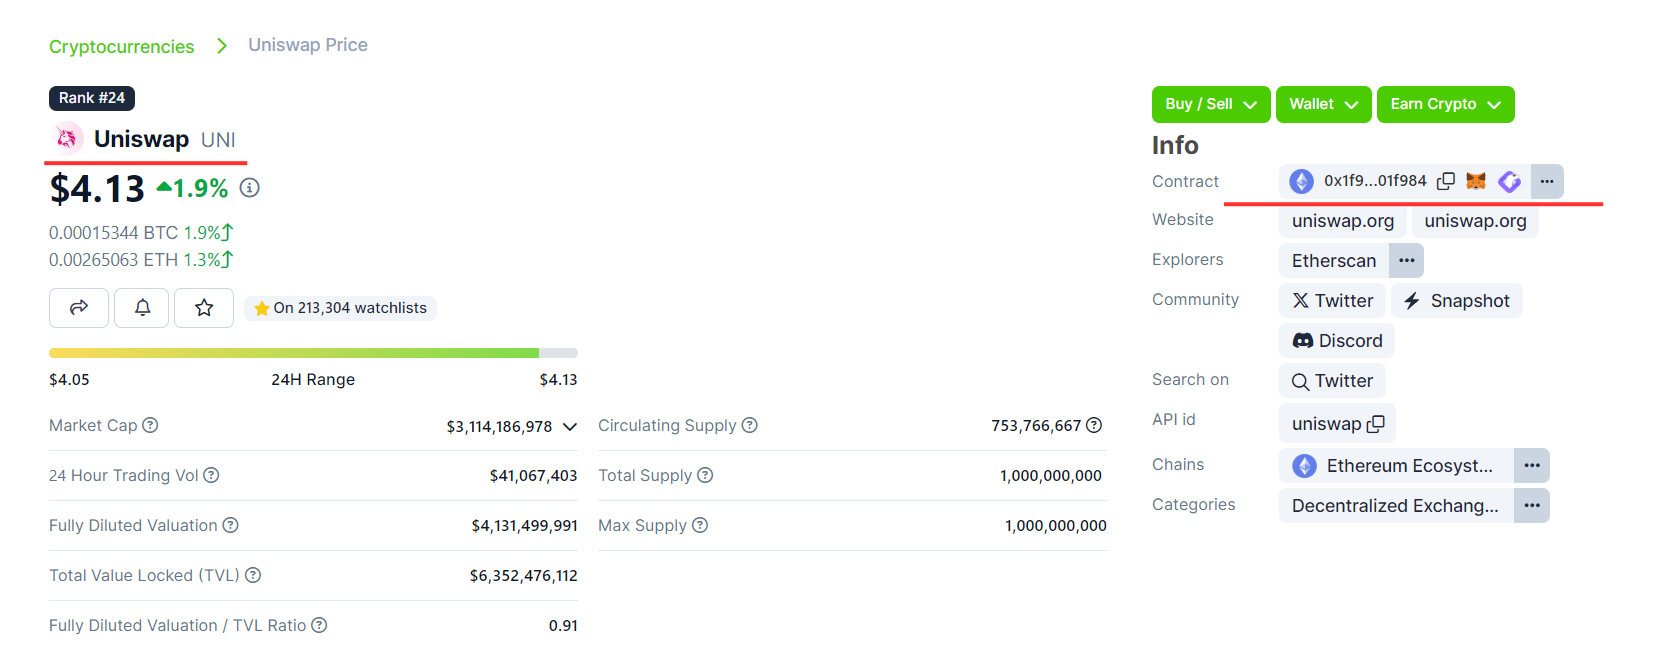Open second uniswap.org website link
Image resolution: width=1668 pixels, height=648 pixels.
pos(1475,221)
